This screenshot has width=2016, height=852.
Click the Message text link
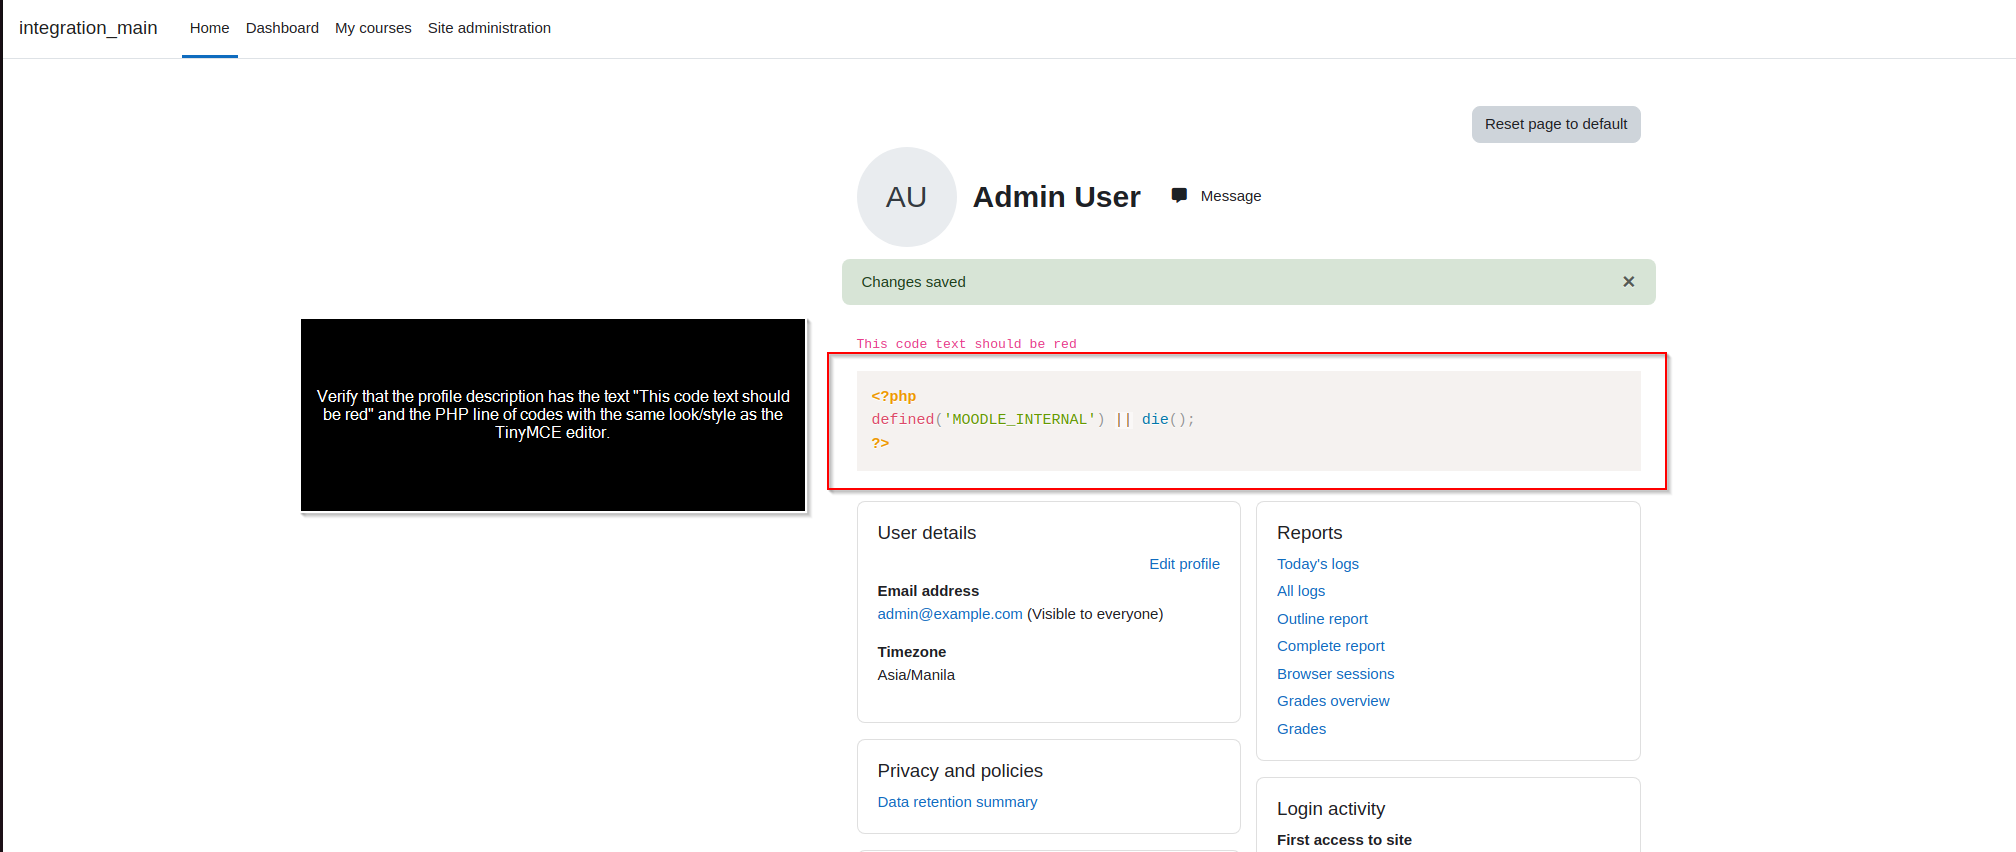pos(1230,196)
